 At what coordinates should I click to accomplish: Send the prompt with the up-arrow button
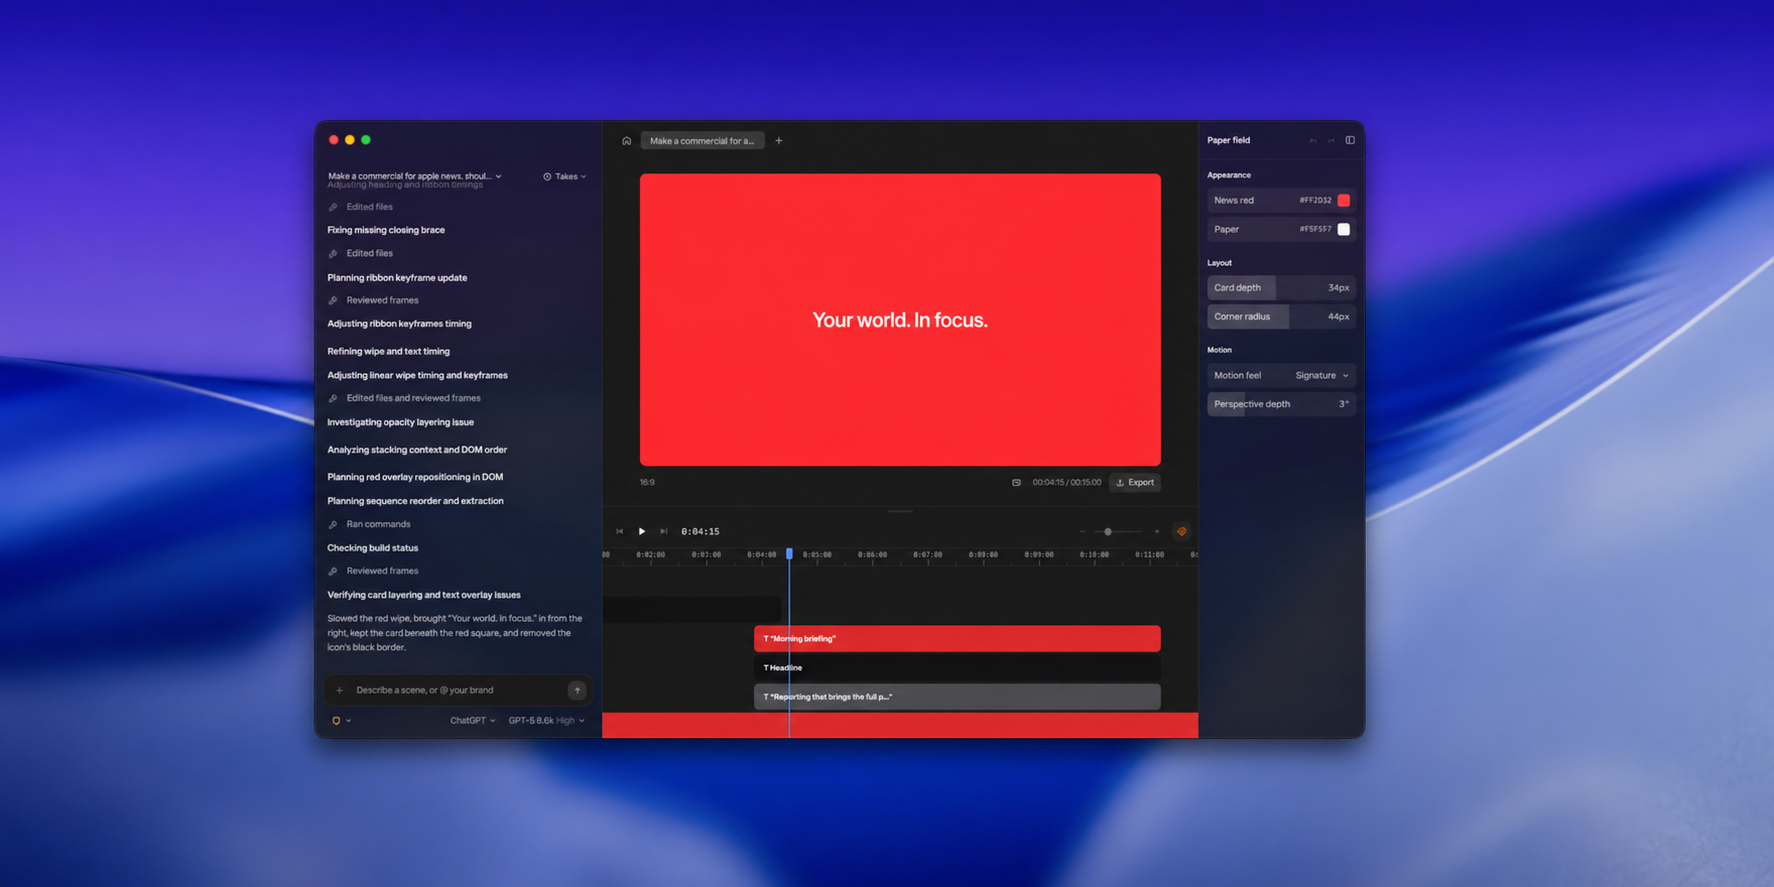point(577,690)
